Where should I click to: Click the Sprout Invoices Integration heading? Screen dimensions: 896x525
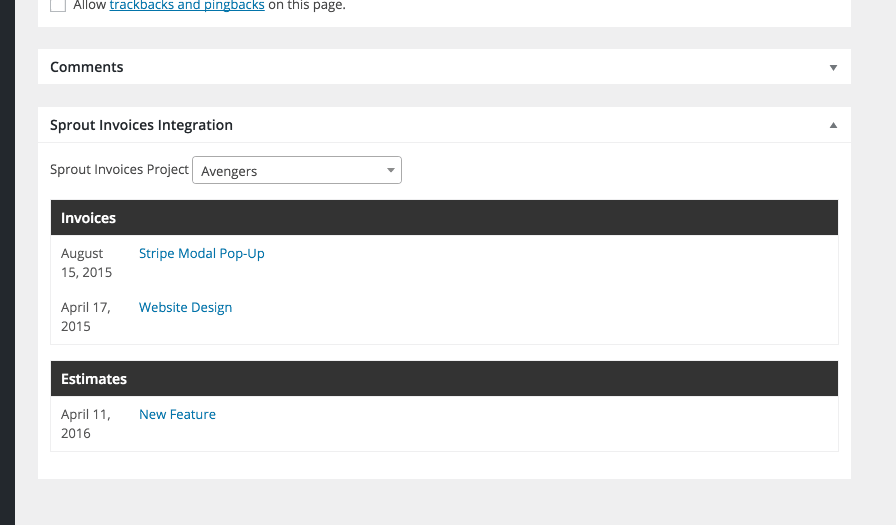(141, 125)
